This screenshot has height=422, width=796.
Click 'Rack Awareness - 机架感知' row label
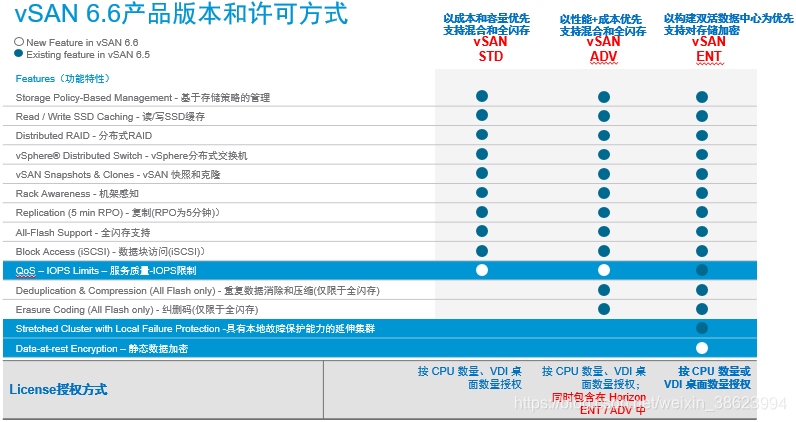[x=77, y=193]
